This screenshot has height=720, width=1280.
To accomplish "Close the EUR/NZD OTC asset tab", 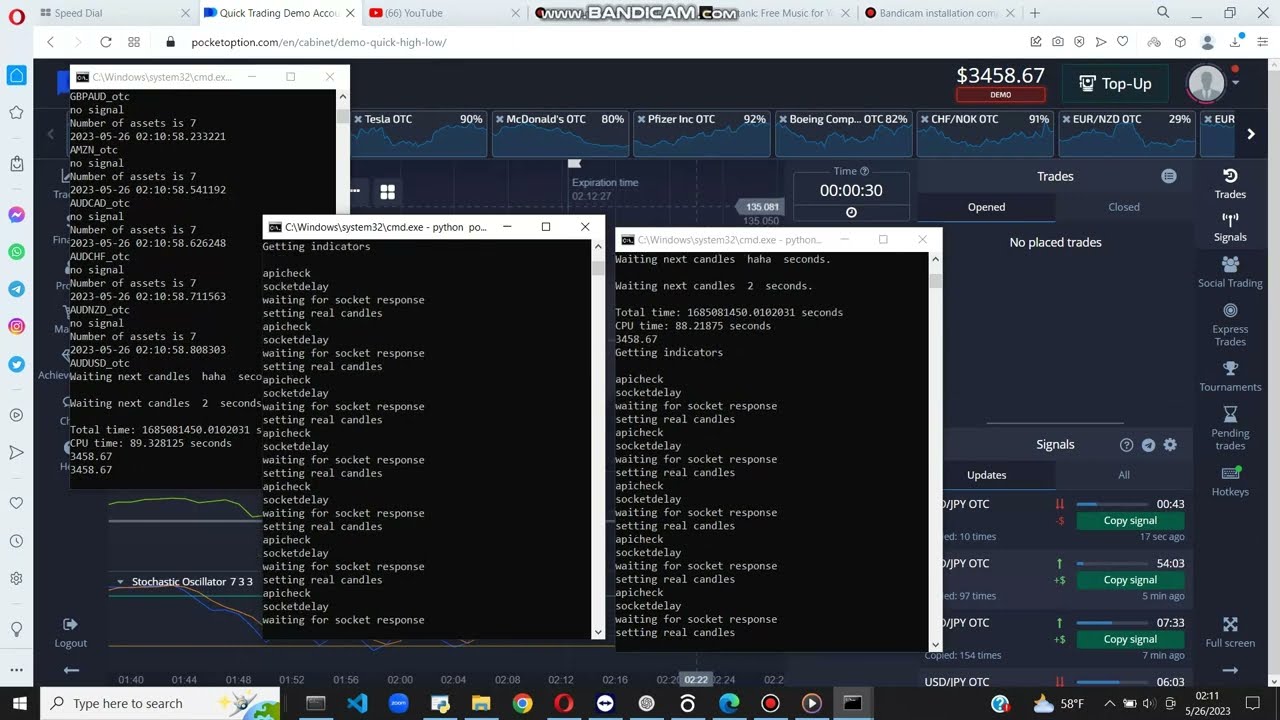I will point(1066,119).
